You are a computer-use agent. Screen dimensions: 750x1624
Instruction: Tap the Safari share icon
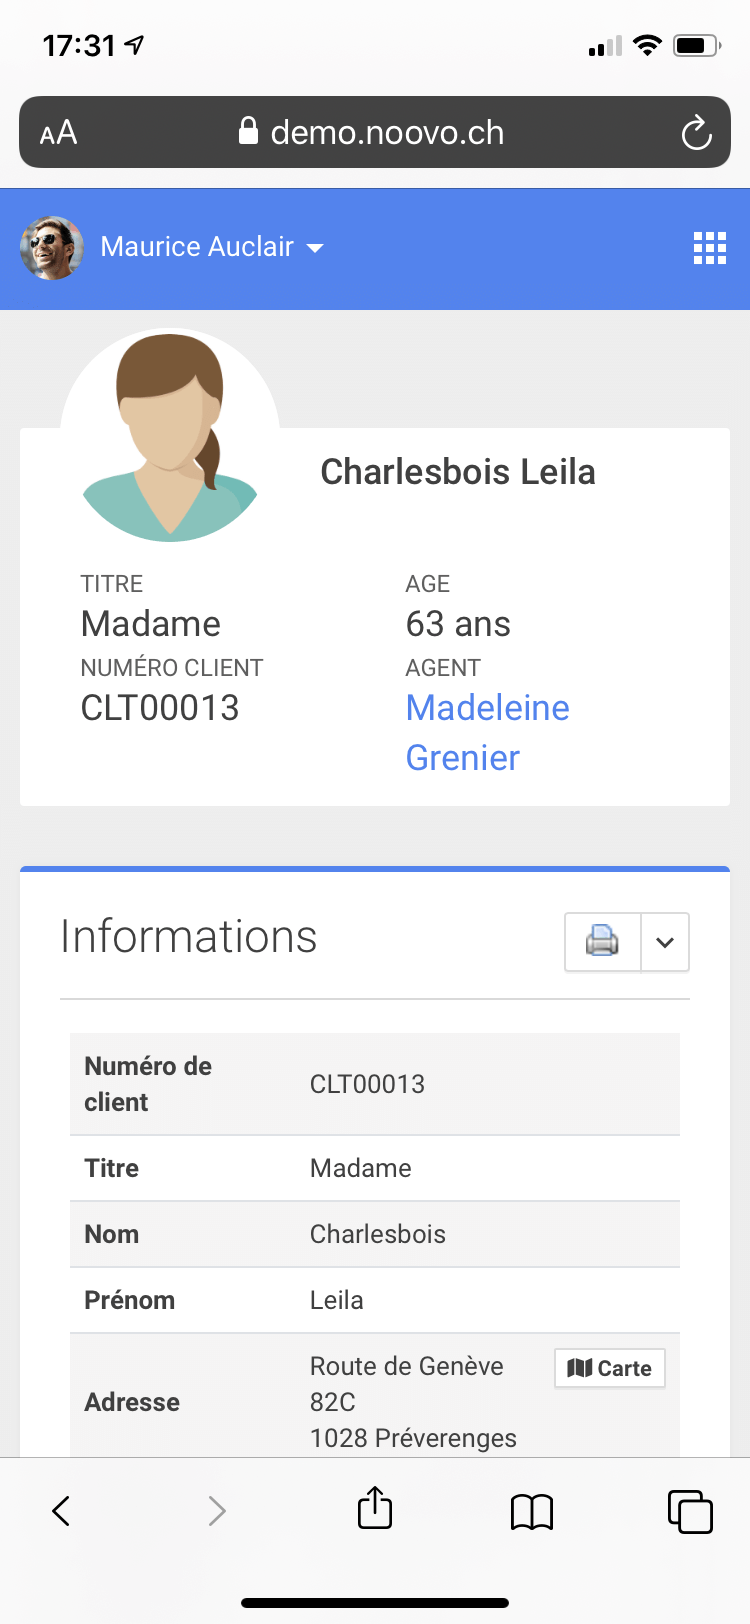tap(375, 1509)
